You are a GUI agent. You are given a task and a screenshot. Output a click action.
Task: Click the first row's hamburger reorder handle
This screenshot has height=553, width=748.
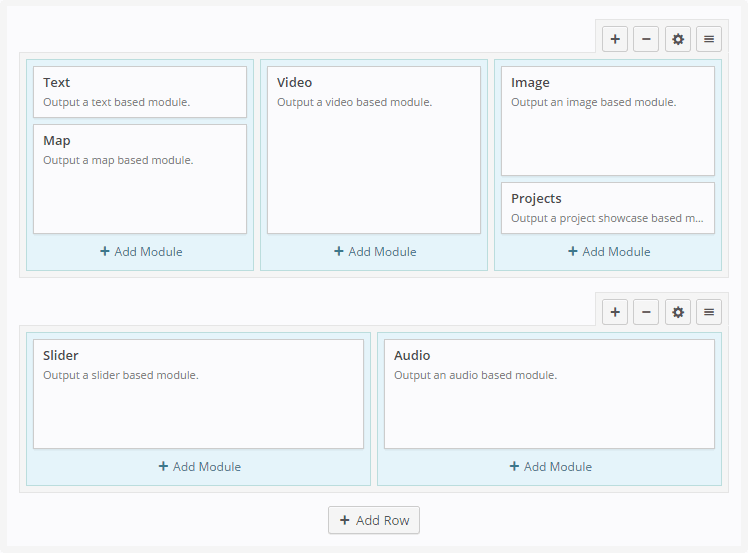[709, 39]
